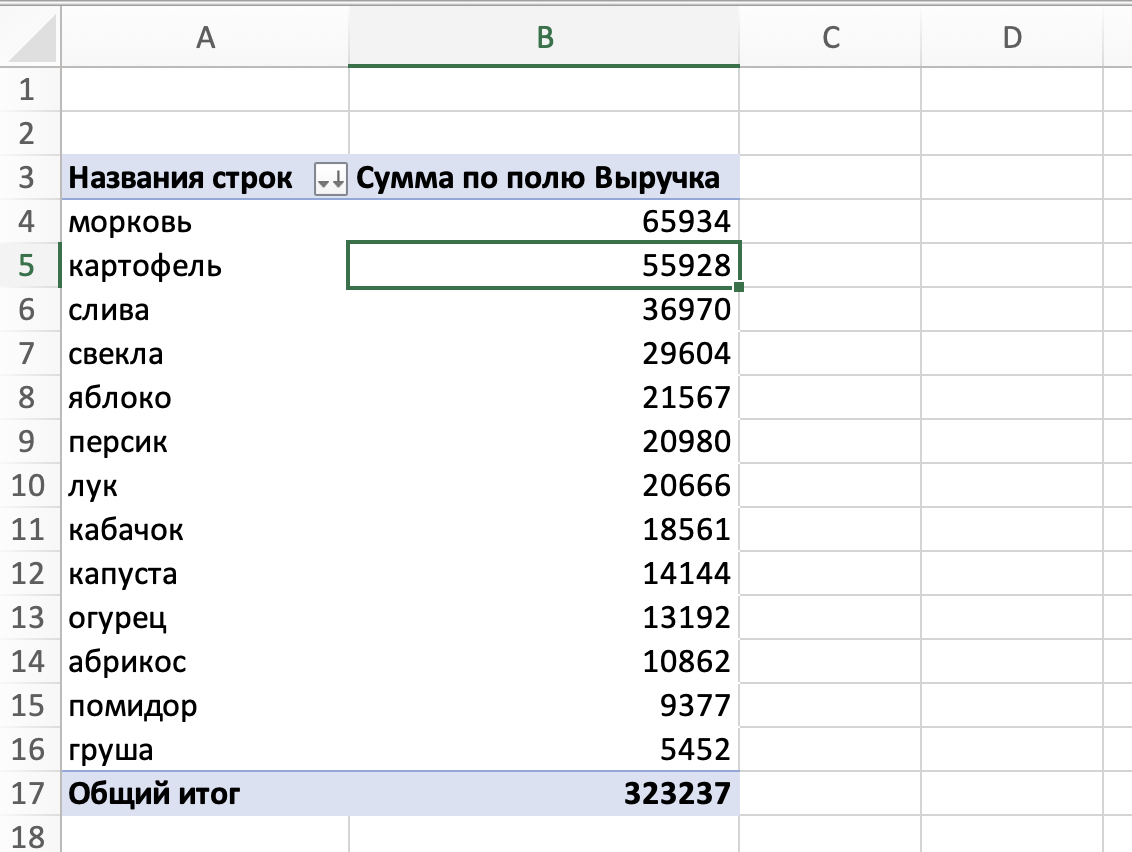Select column header A
This screenshot has width=1132, height=852.
[205, 37]
